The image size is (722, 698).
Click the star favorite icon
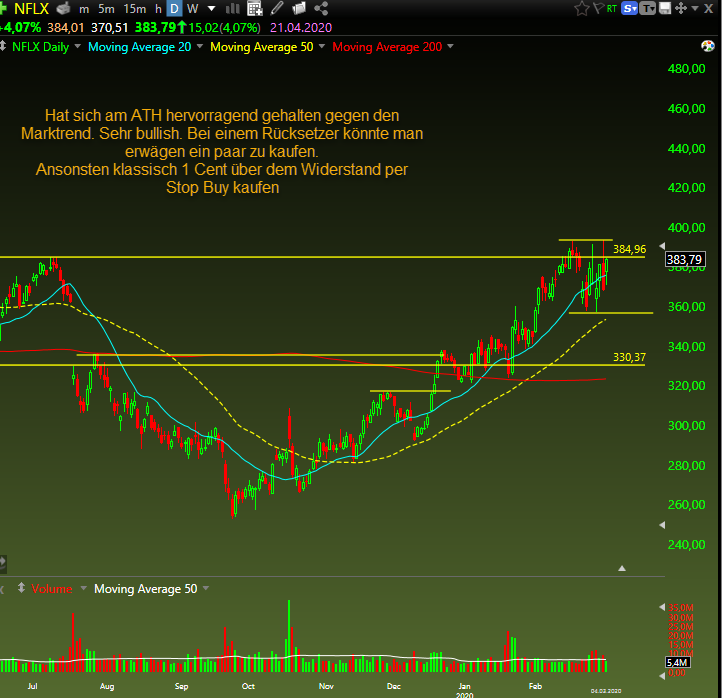(x=582, y=8)
